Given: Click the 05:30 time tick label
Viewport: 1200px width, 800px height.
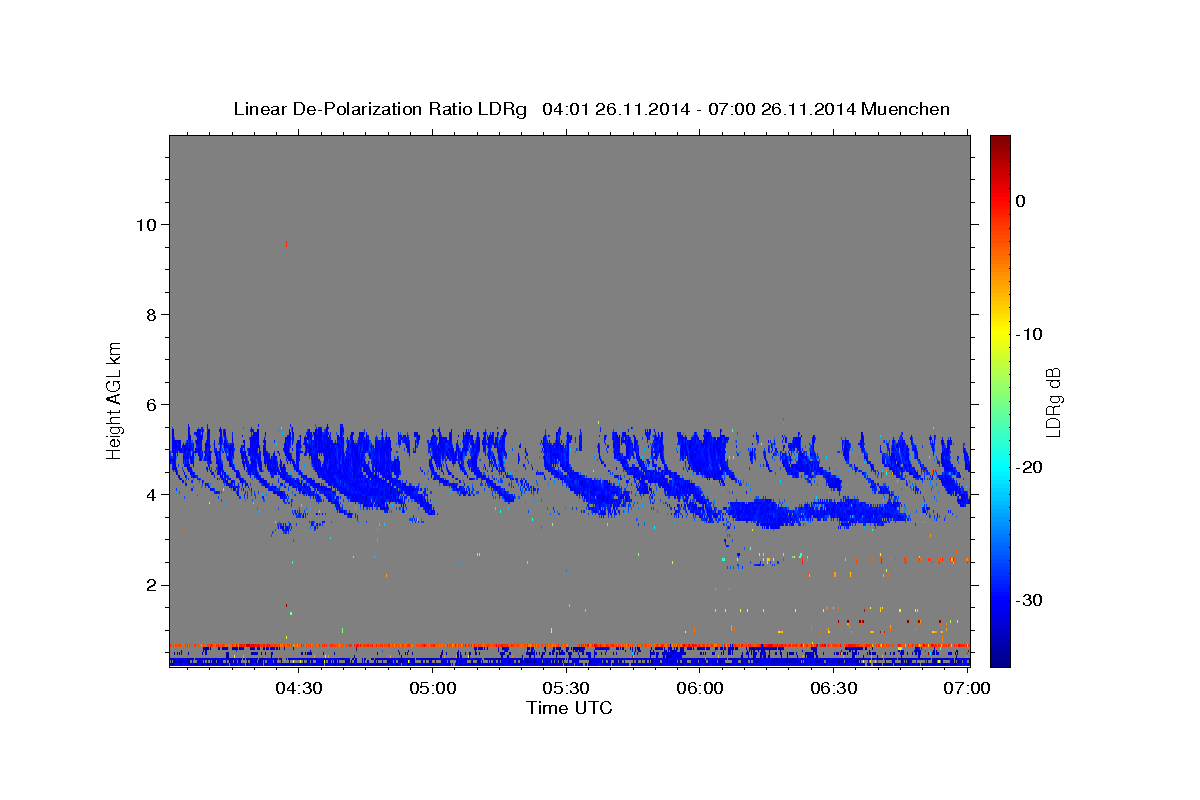Looking at the screenshot, I should (566, 688).
